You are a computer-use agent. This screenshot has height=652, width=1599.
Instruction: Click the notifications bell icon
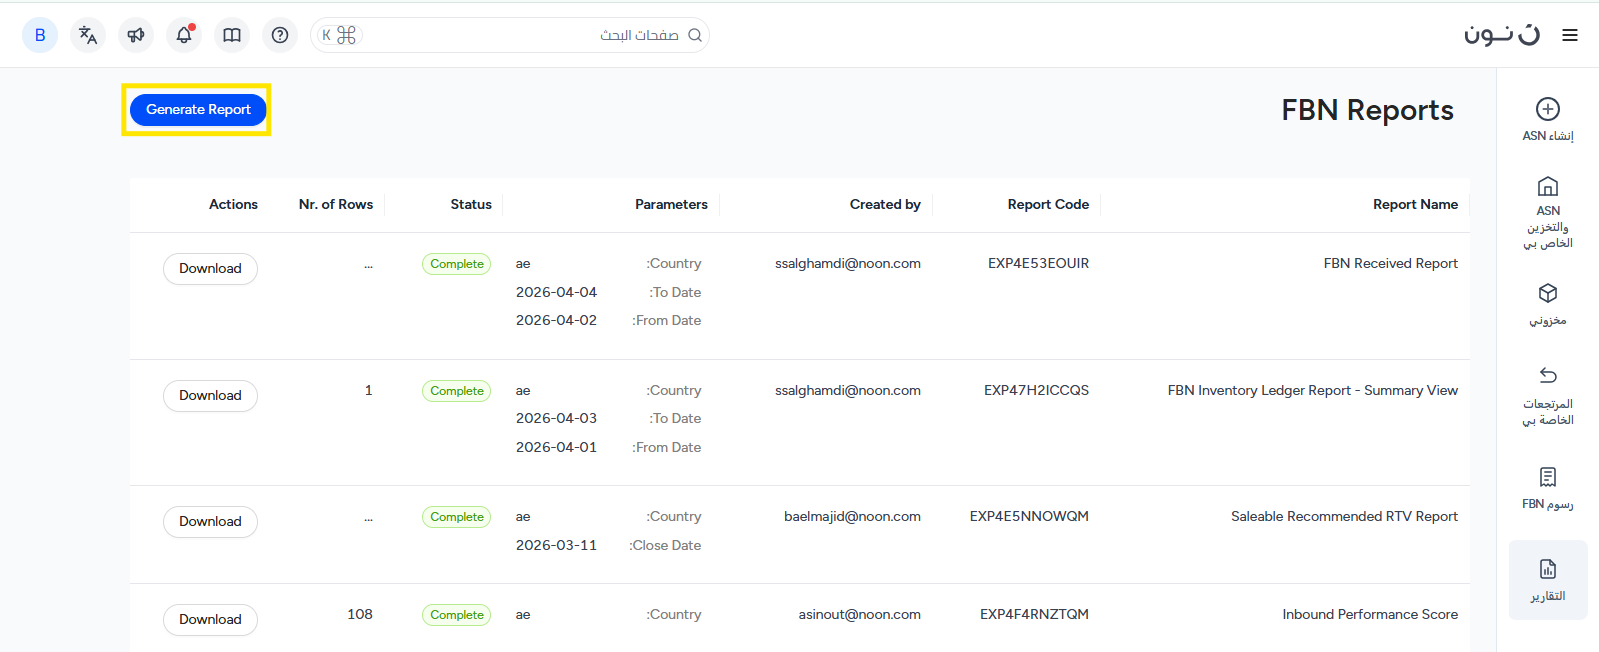click(184, 35)
